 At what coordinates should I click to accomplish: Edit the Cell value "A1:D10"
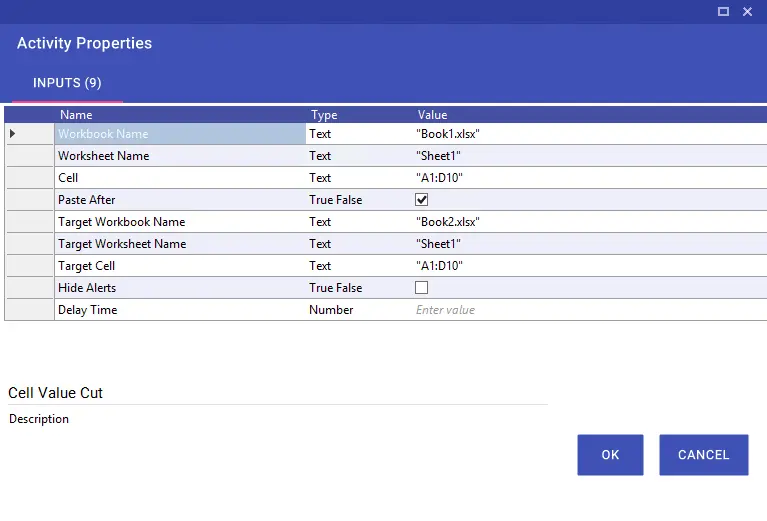pos(590,178)
